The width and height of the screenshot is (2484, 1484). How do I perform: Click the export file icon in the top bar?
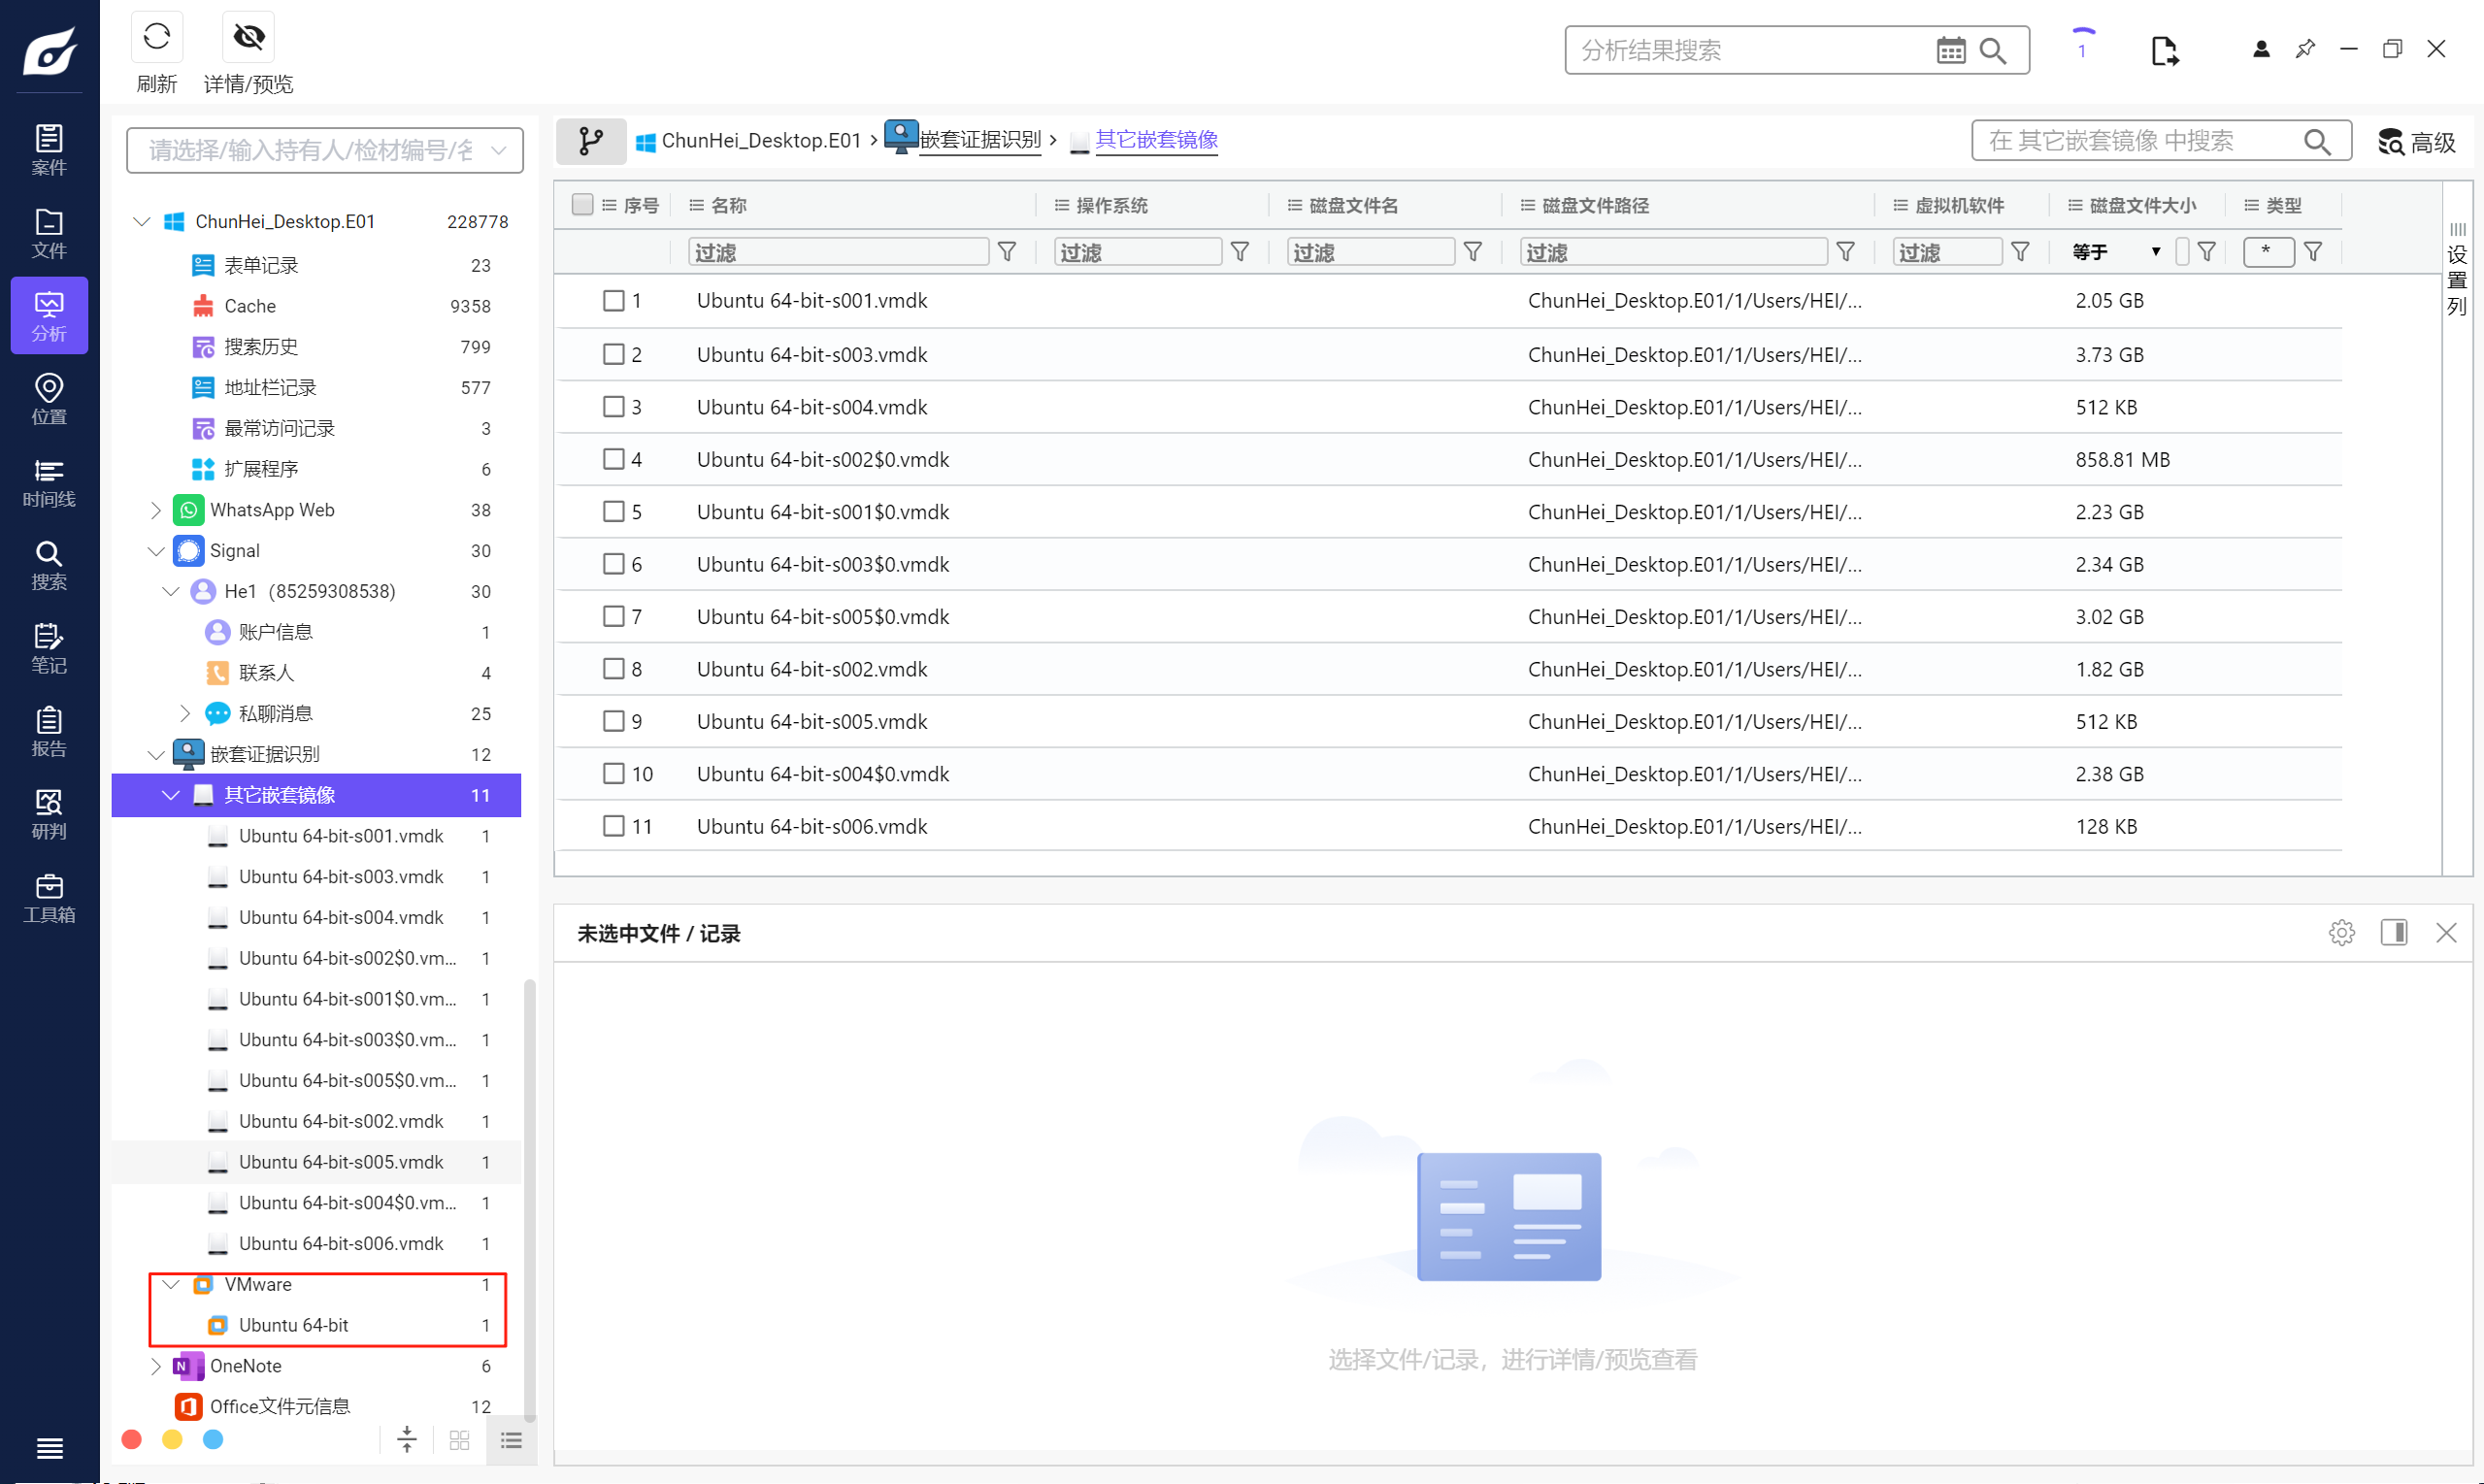coord(2163,50)
